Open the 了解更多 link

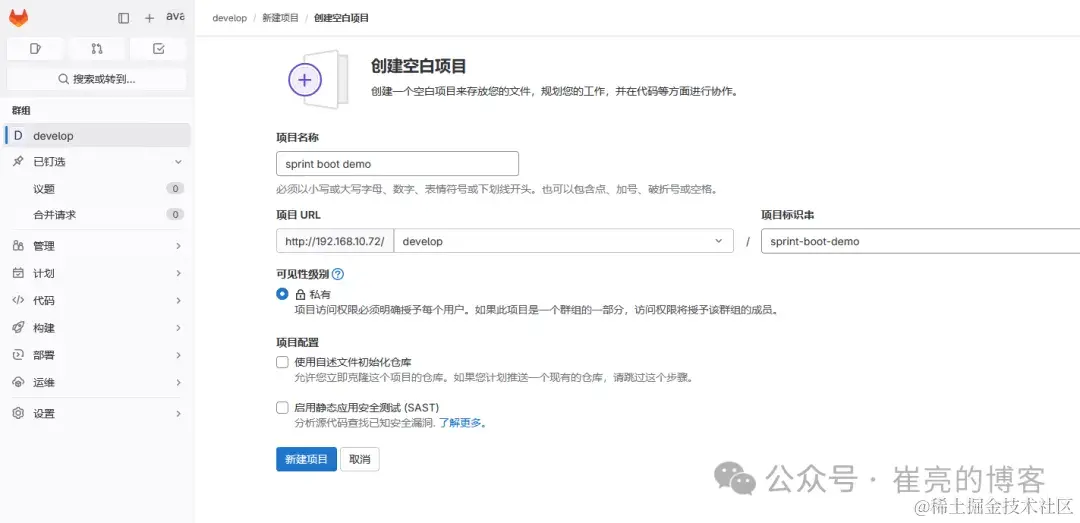(x=462, y=423)
